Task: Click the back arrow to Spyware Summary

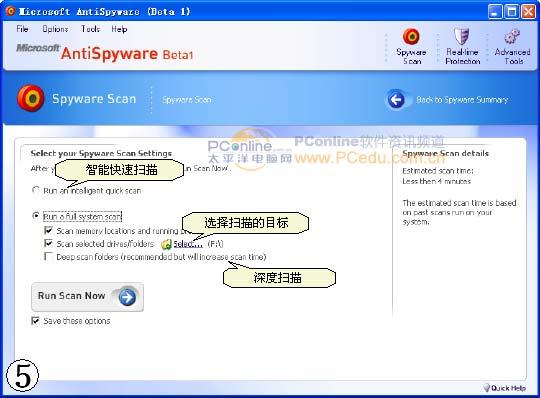Action: point(396,100)
